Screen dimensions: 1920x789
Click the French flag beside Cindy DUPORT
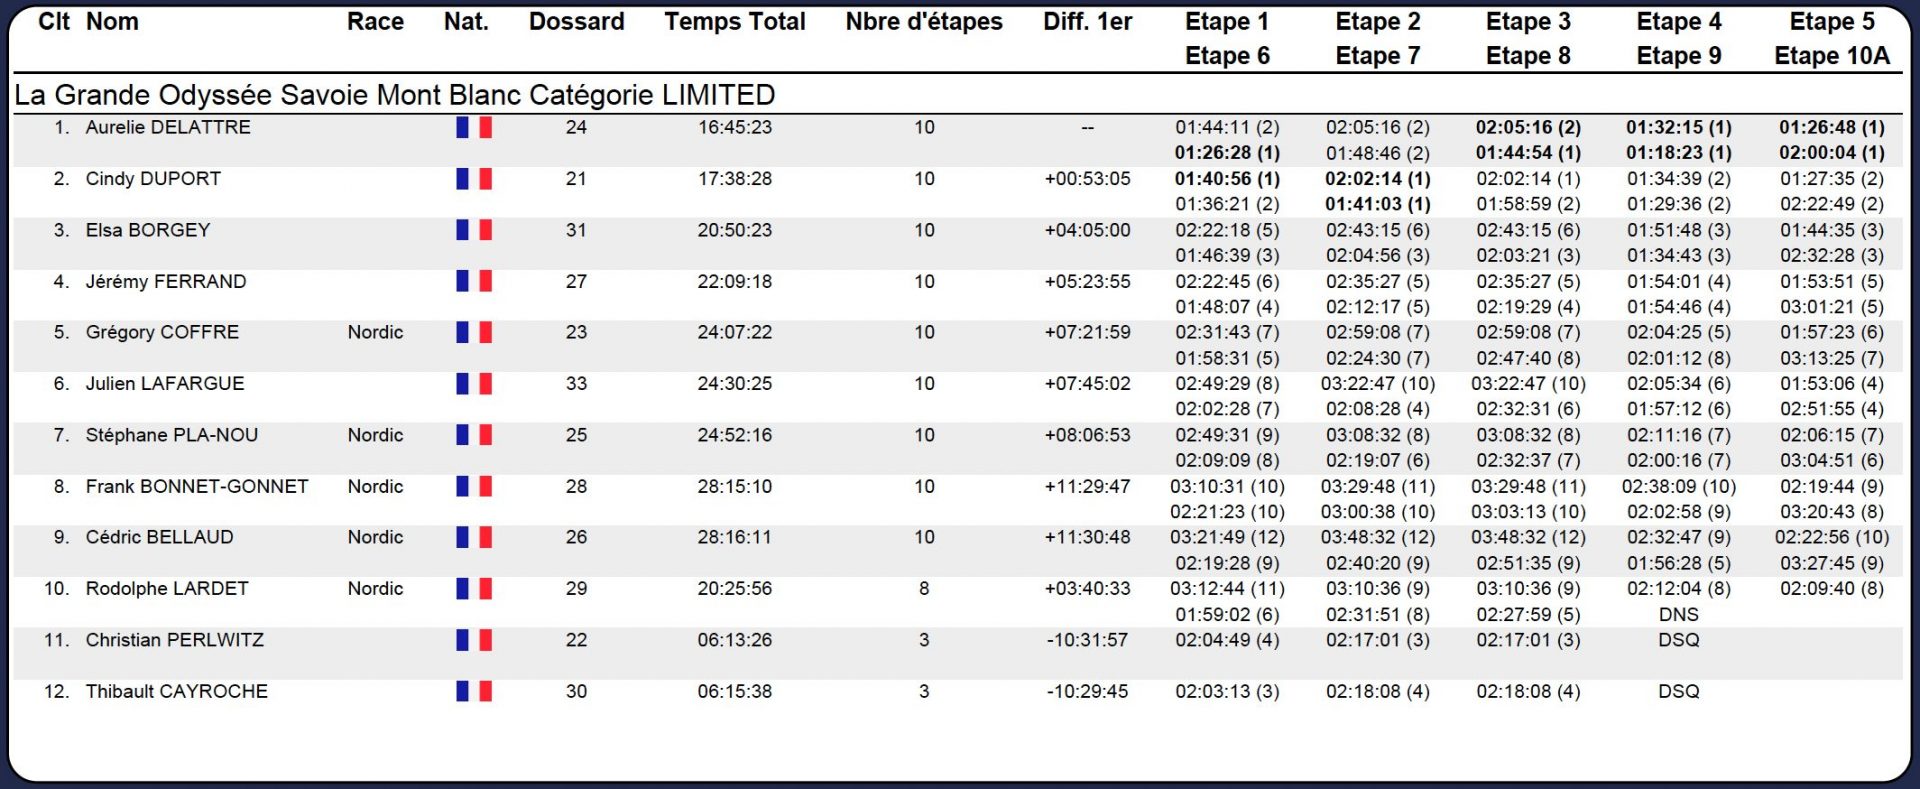tap(474, 179)
